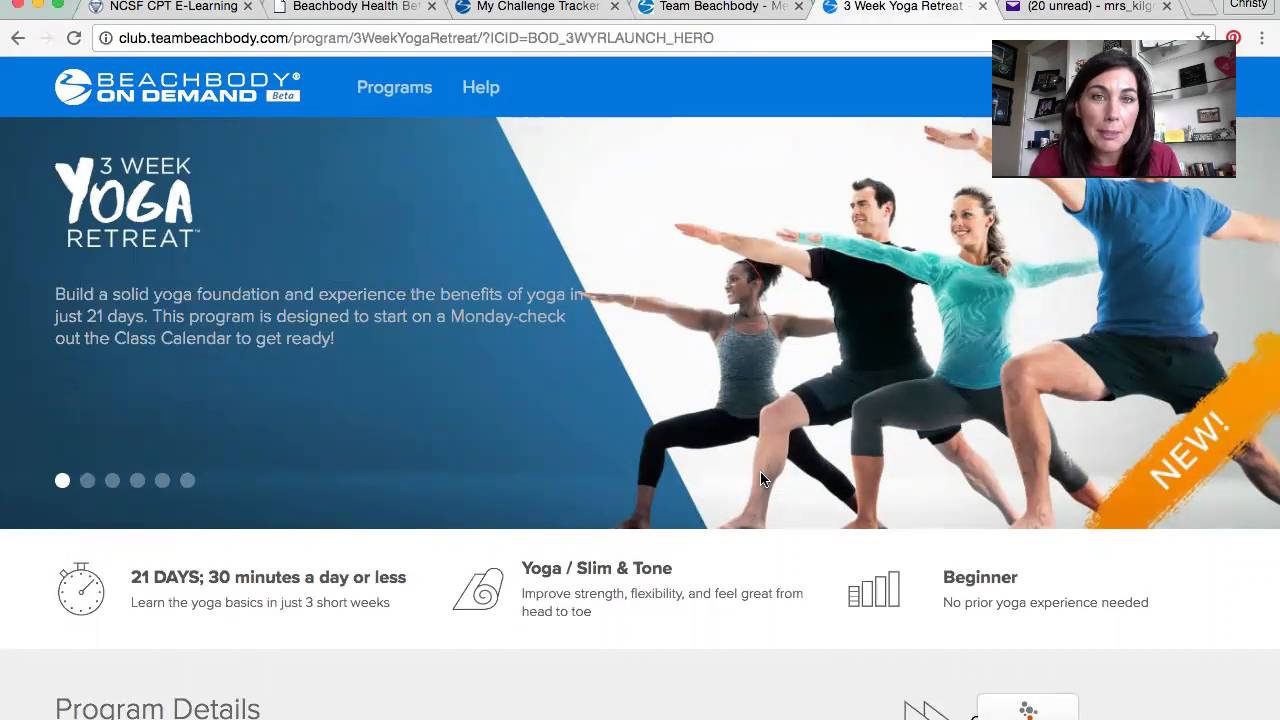Click the beginner level bars icon
The height and width of the screenshot is (720, 1280).
(874, 589)
